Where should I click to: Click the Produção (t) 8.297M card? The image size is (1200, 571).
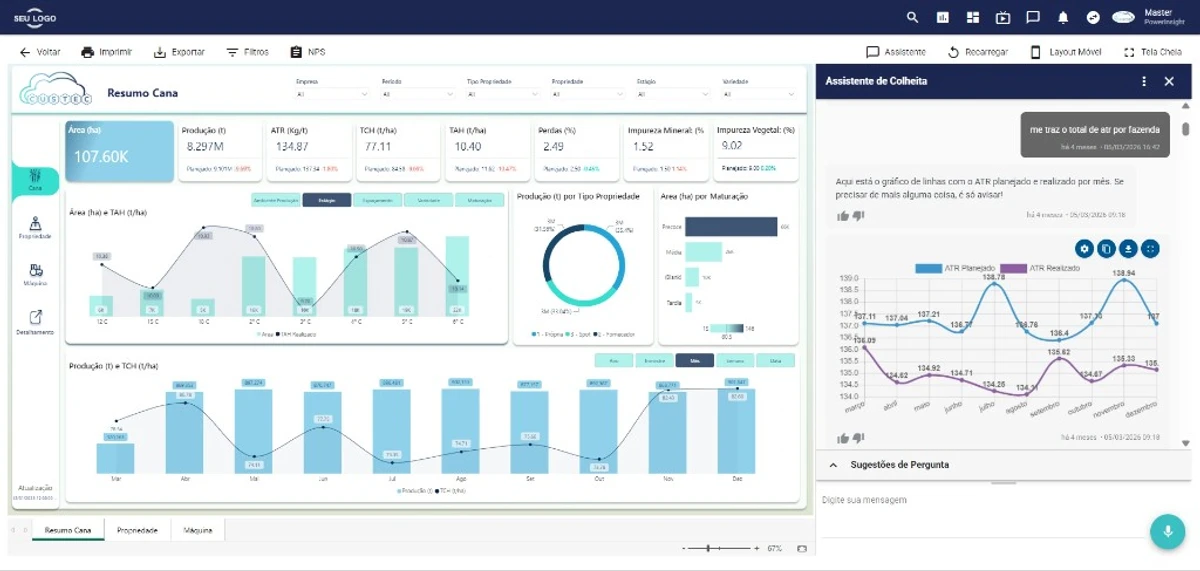(220, 151)
